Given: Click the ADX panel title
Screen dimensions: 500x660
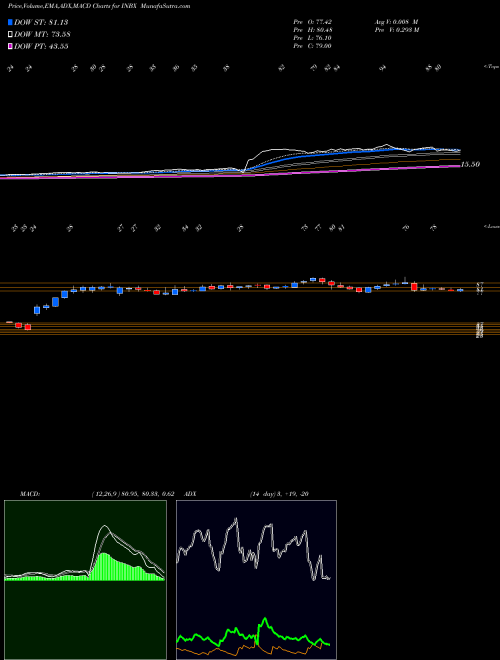Looking at the screenshot, I should pos(190,494).
